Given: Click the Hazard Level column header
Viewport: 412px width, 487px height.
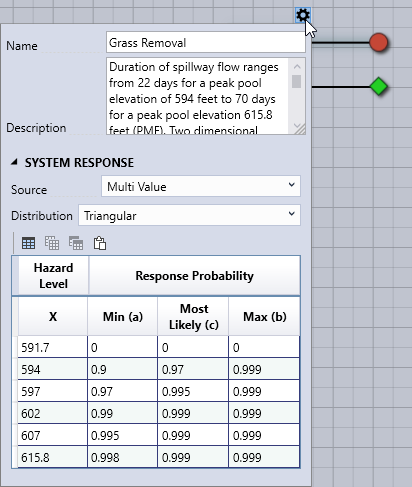Looking at the screenshot, I should 53,276.
